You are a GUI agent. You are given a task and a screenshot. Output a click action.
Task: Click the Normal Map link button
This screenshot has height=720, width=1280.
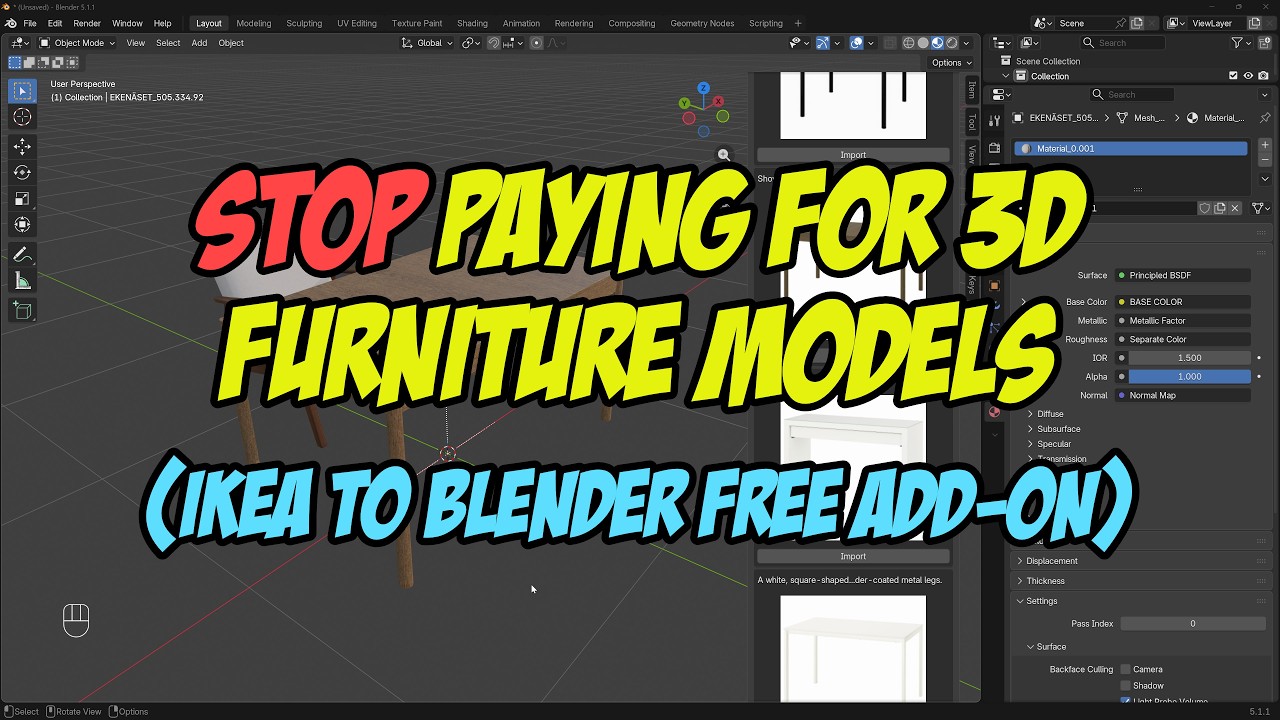1183,395
